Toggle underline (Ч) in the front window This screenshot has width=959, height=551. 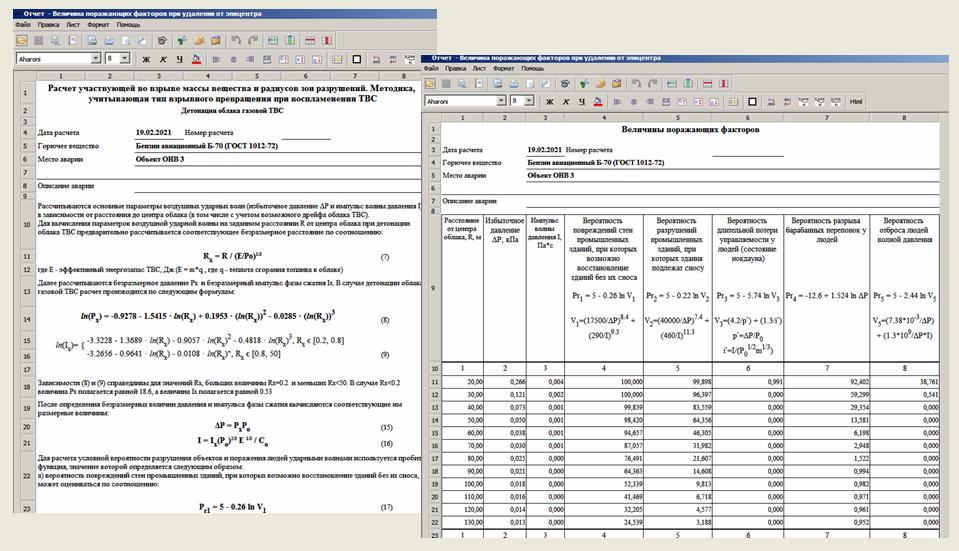pyautogui.click(x=582, y=102)
